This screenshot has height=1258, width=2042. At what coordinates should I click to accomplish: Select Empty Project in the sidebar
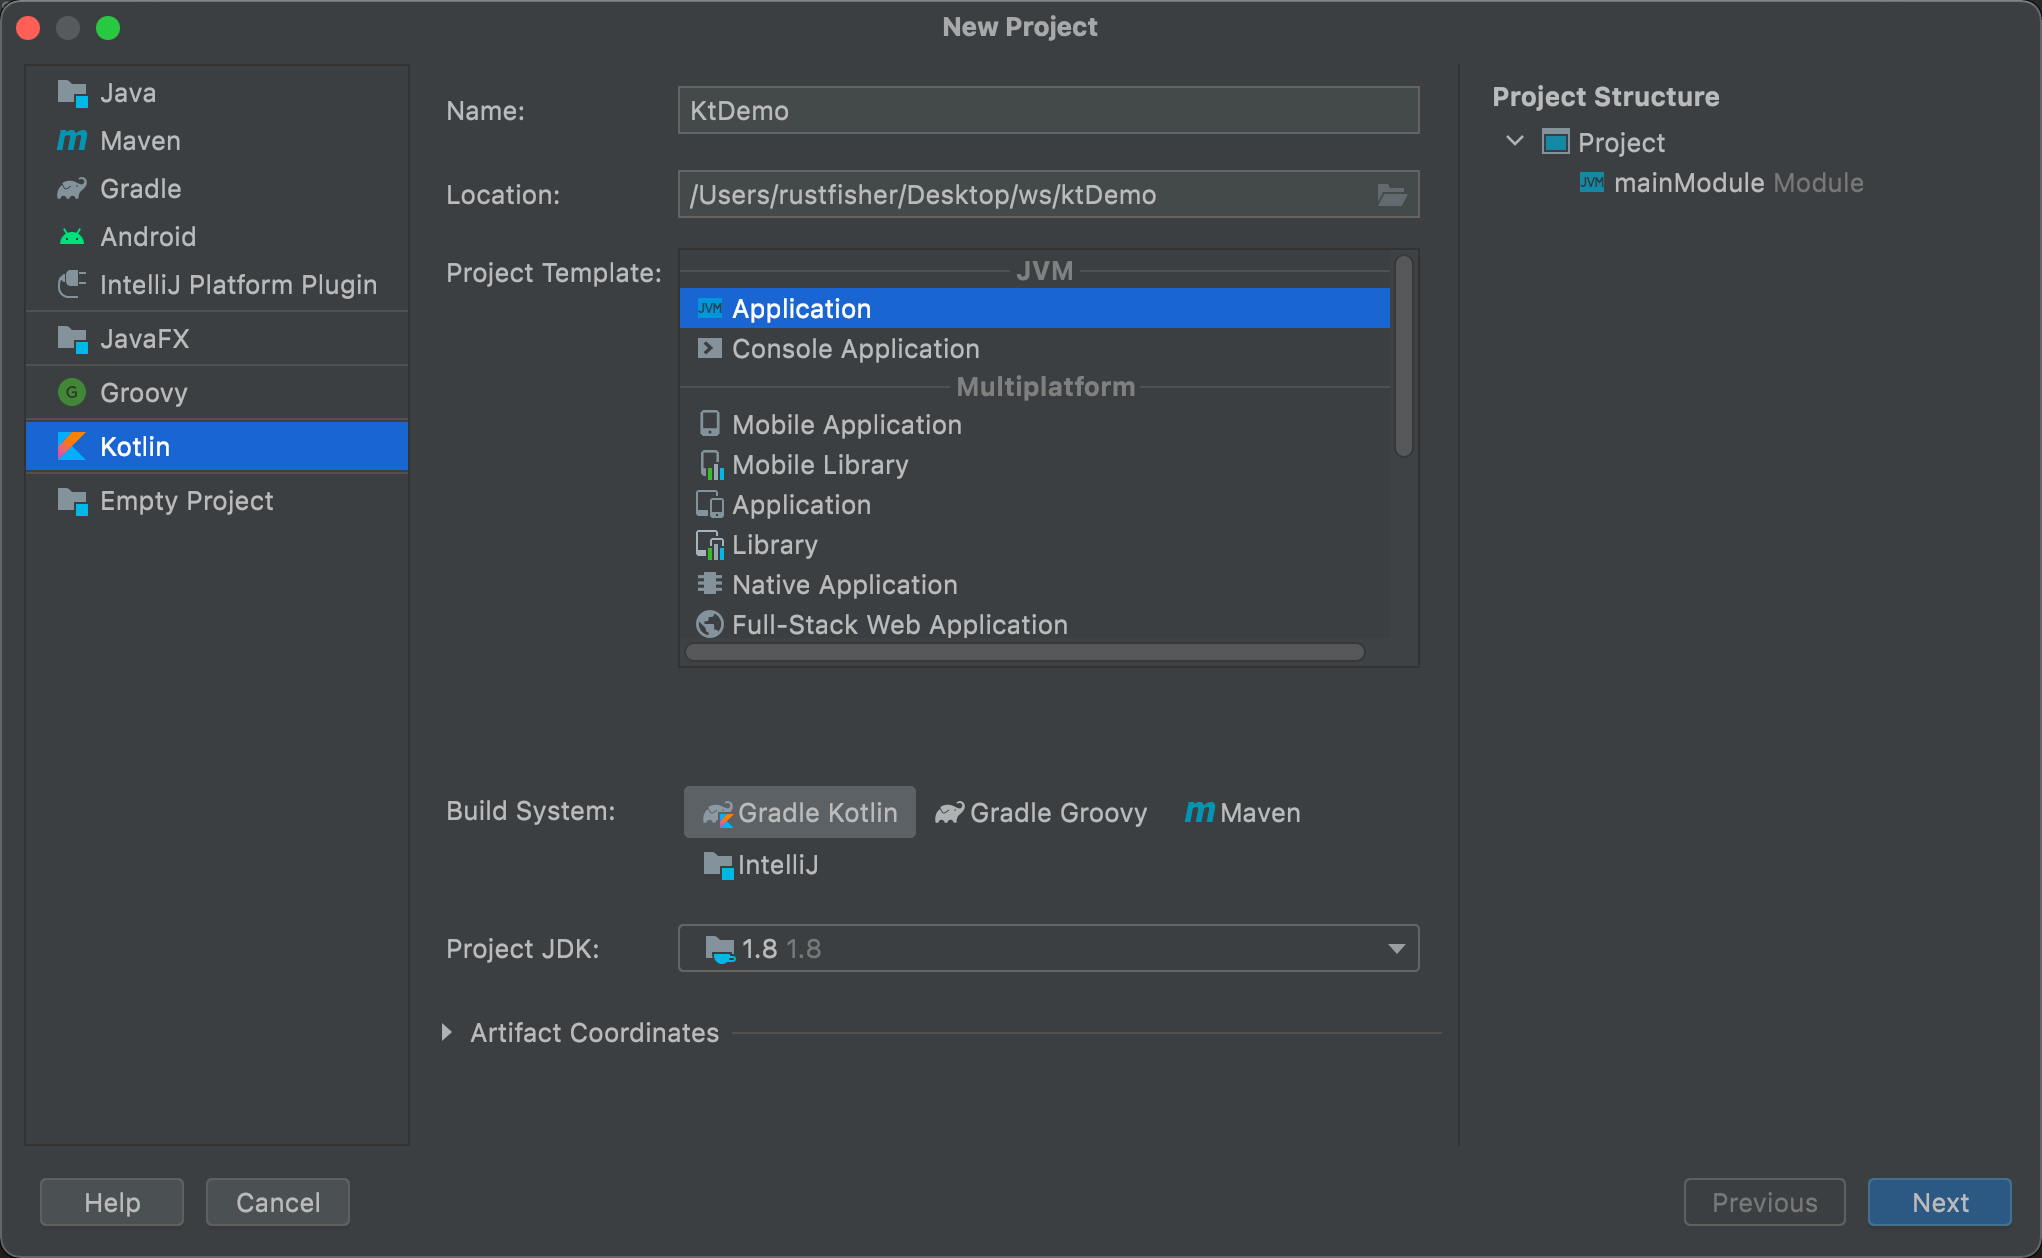click(186, 501)
